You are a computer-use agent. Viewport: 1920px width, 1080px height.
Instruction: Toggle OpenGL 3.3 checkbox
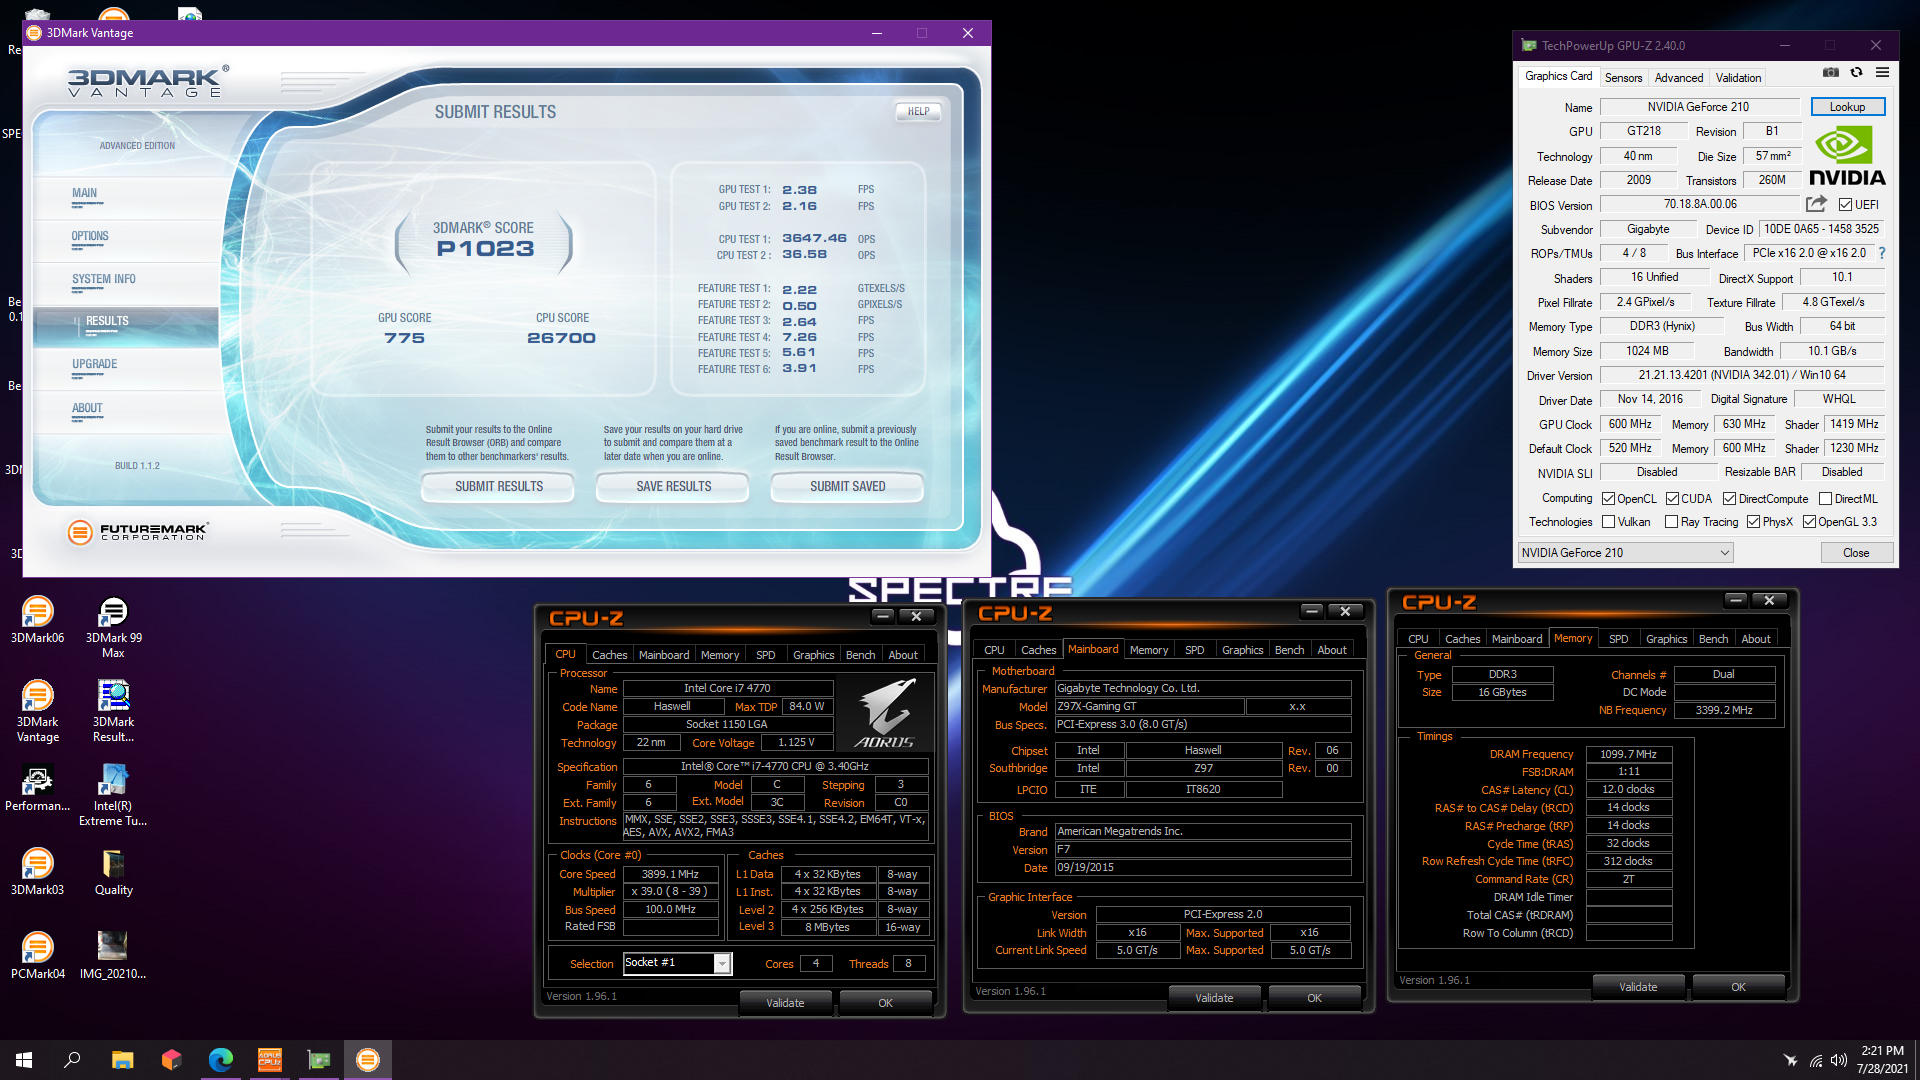1809,522
